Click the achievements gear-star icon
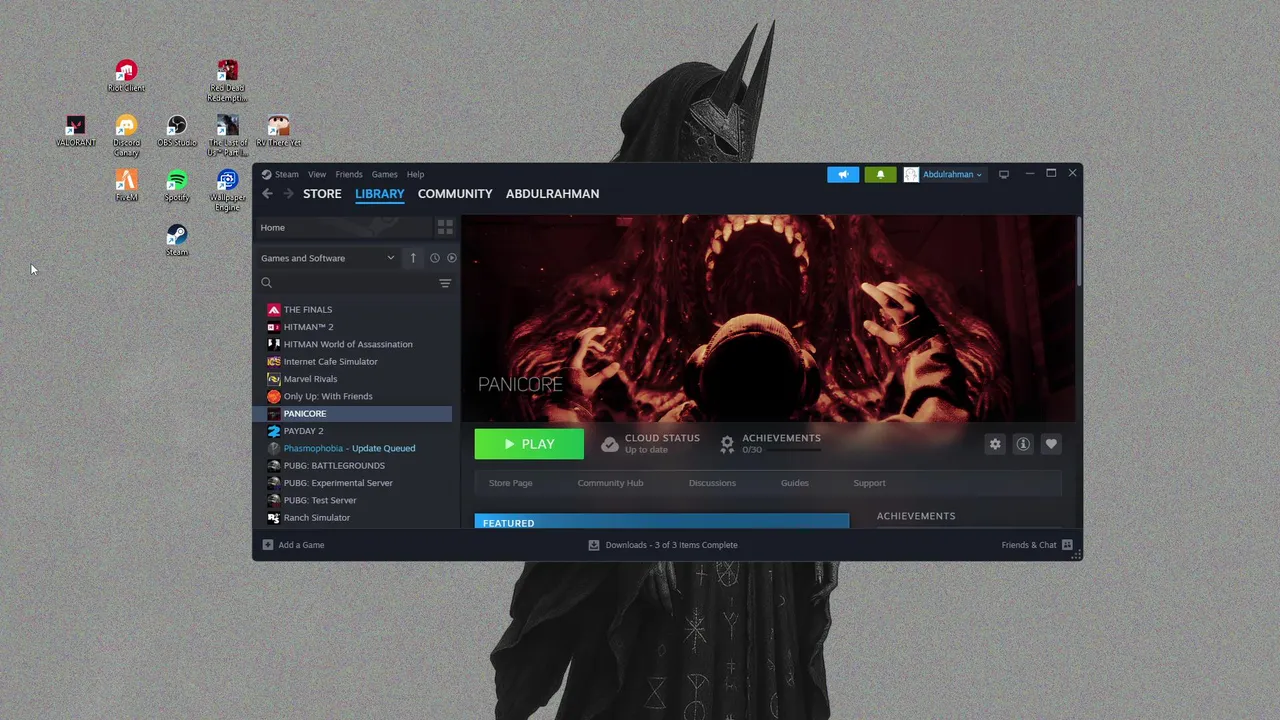The image size is (1280, 720). click(x=727, y=444)
